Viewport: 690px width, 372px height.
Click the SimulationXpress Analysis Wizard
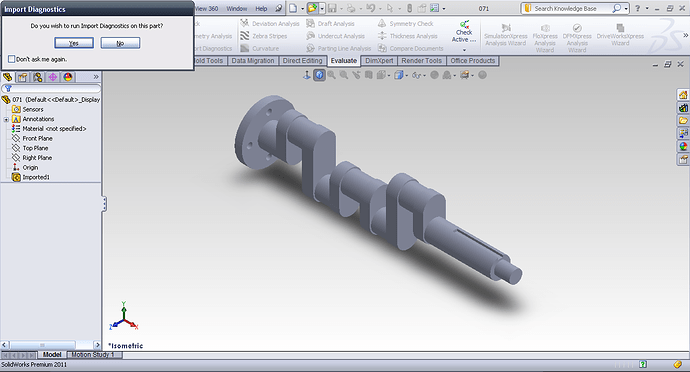pos(506,35)
